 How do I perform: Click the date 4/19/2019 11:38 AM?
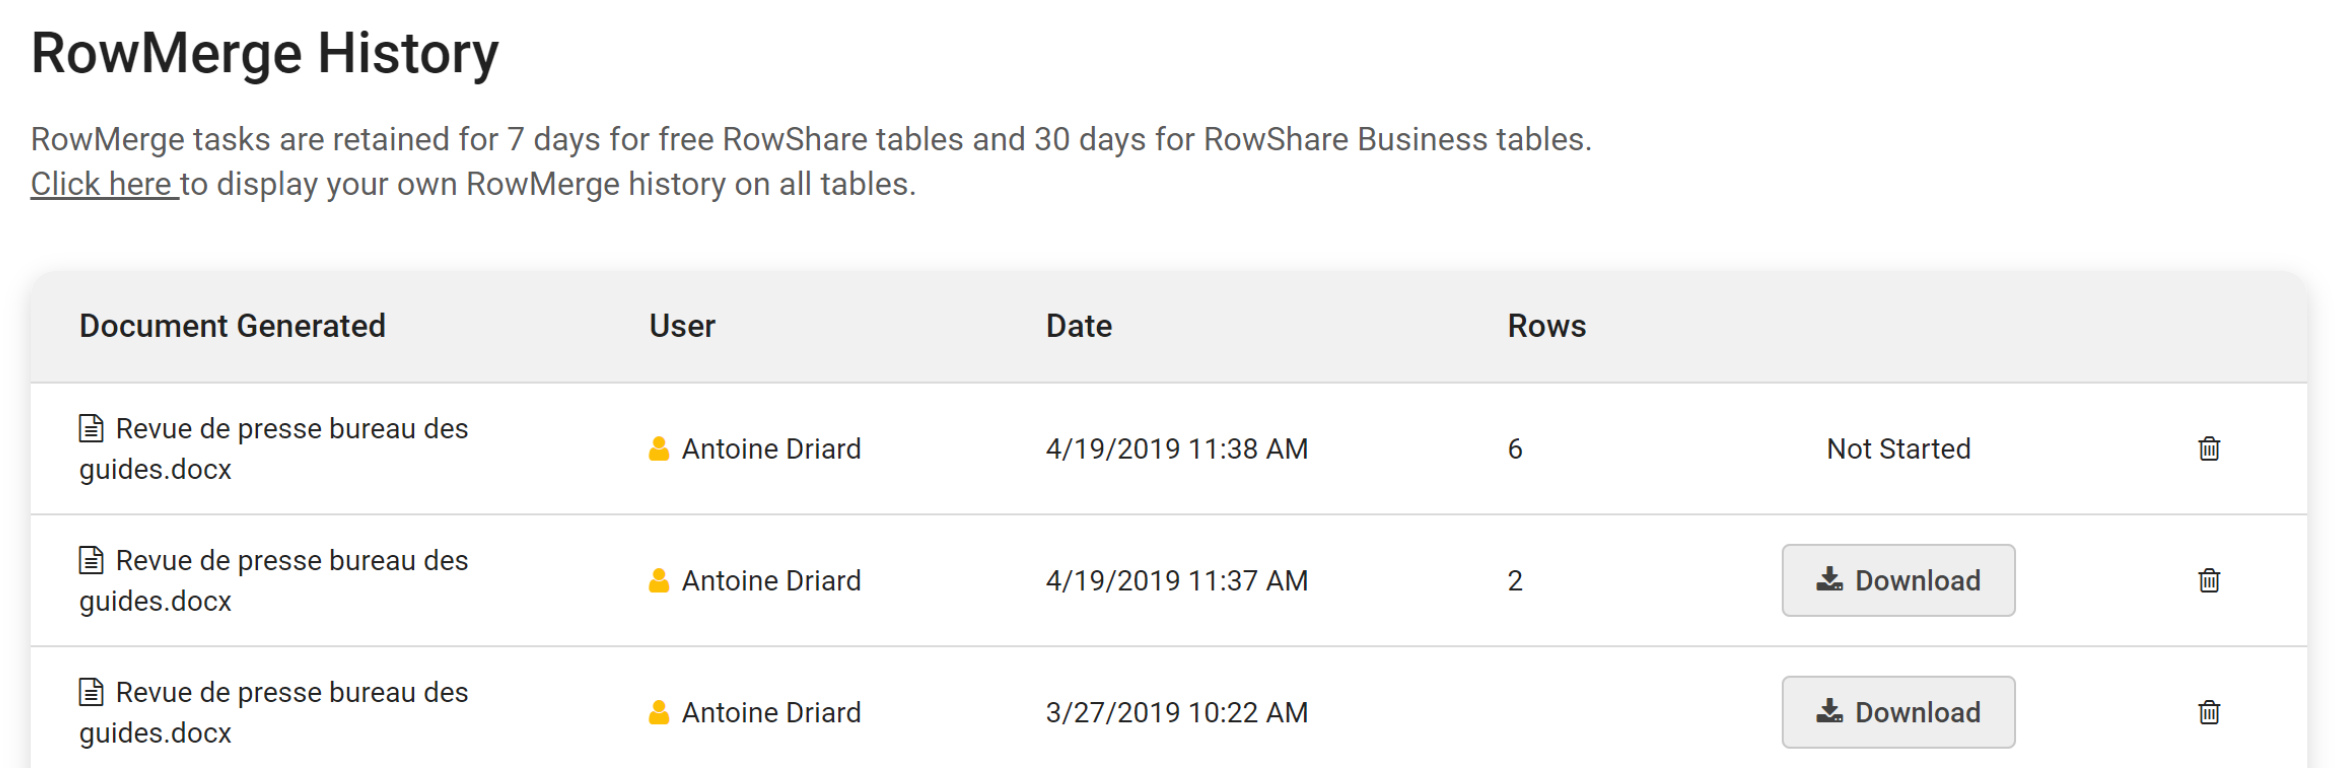1177,449
